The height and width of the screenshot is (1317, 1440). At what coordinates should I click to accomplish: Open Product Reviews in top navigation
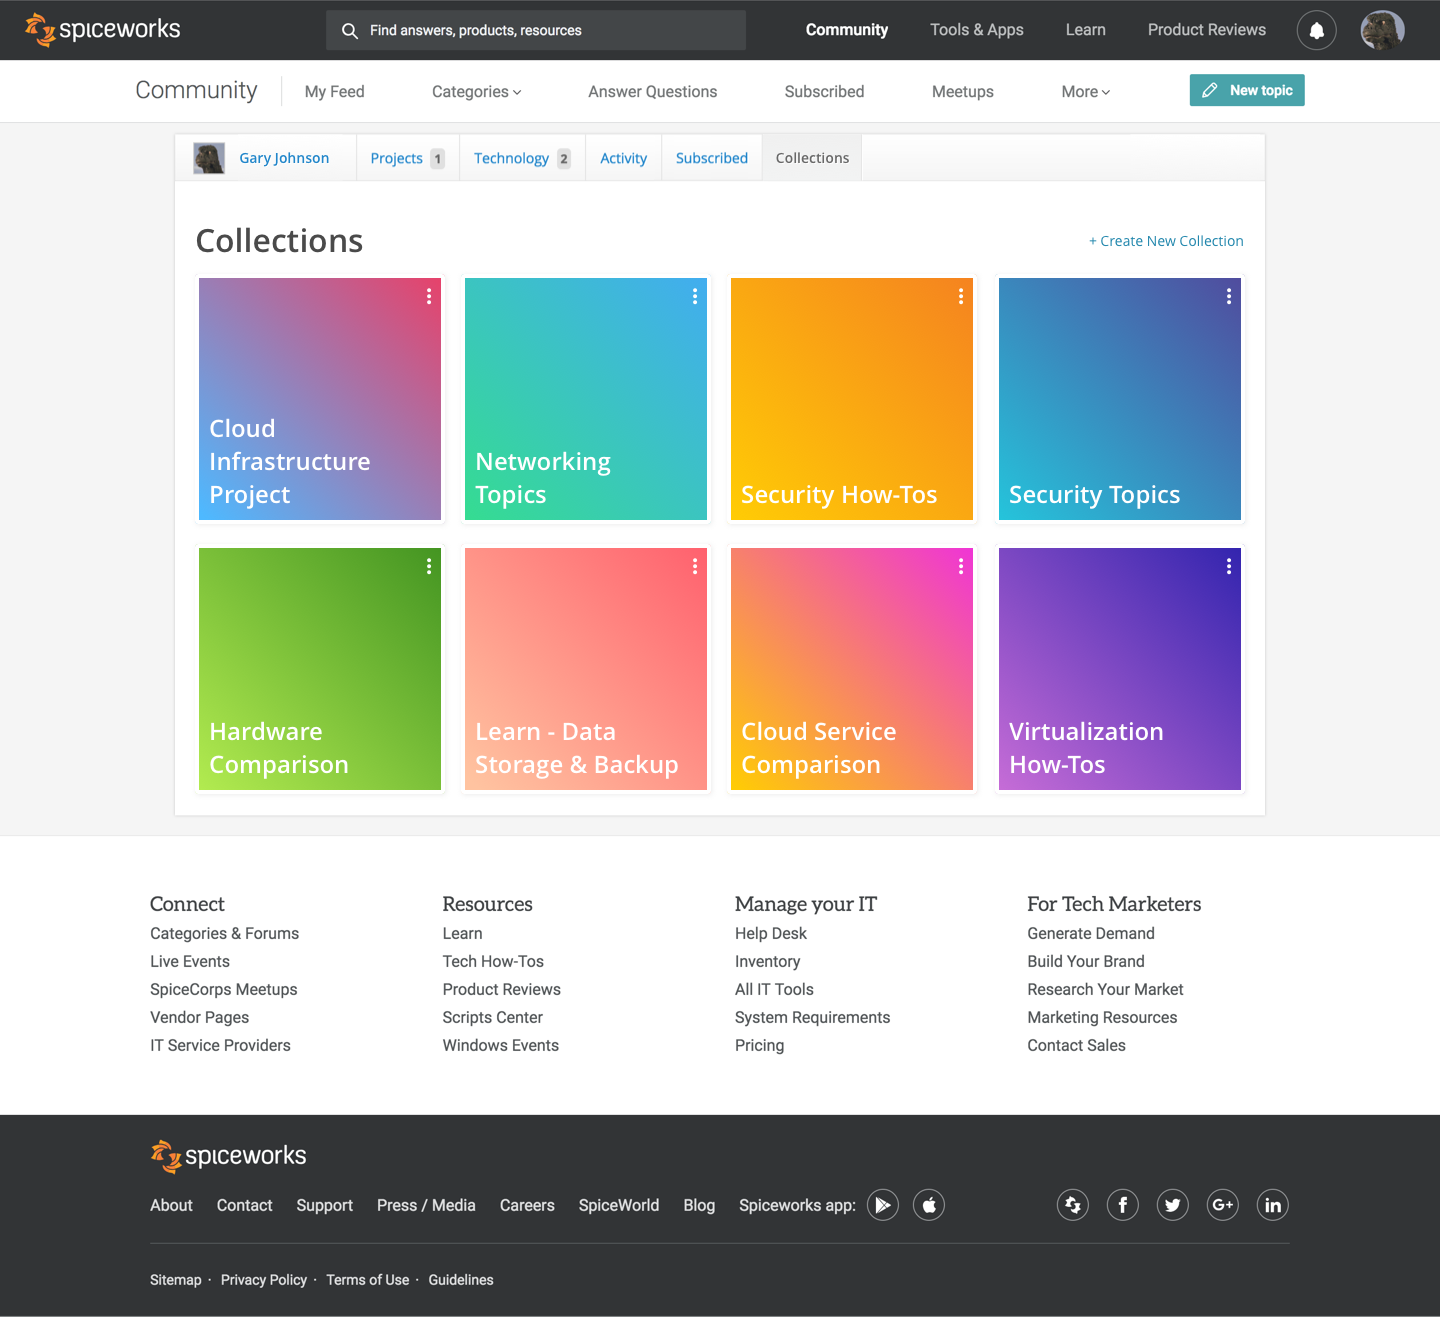1207,30
